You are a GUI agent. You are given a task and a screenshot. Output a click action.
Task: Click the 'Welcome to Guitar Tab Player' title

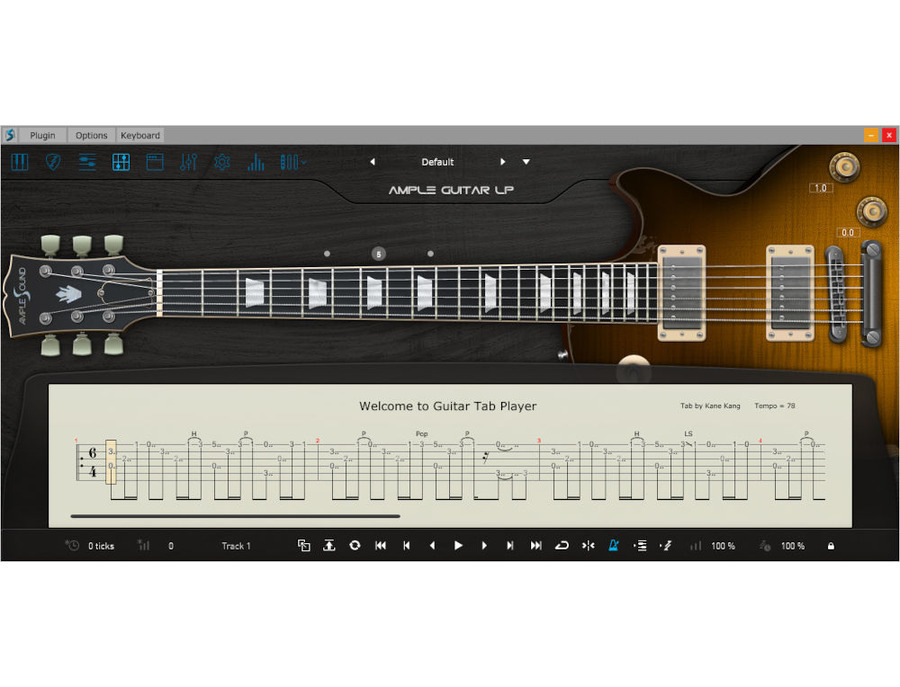coord(448,406)
